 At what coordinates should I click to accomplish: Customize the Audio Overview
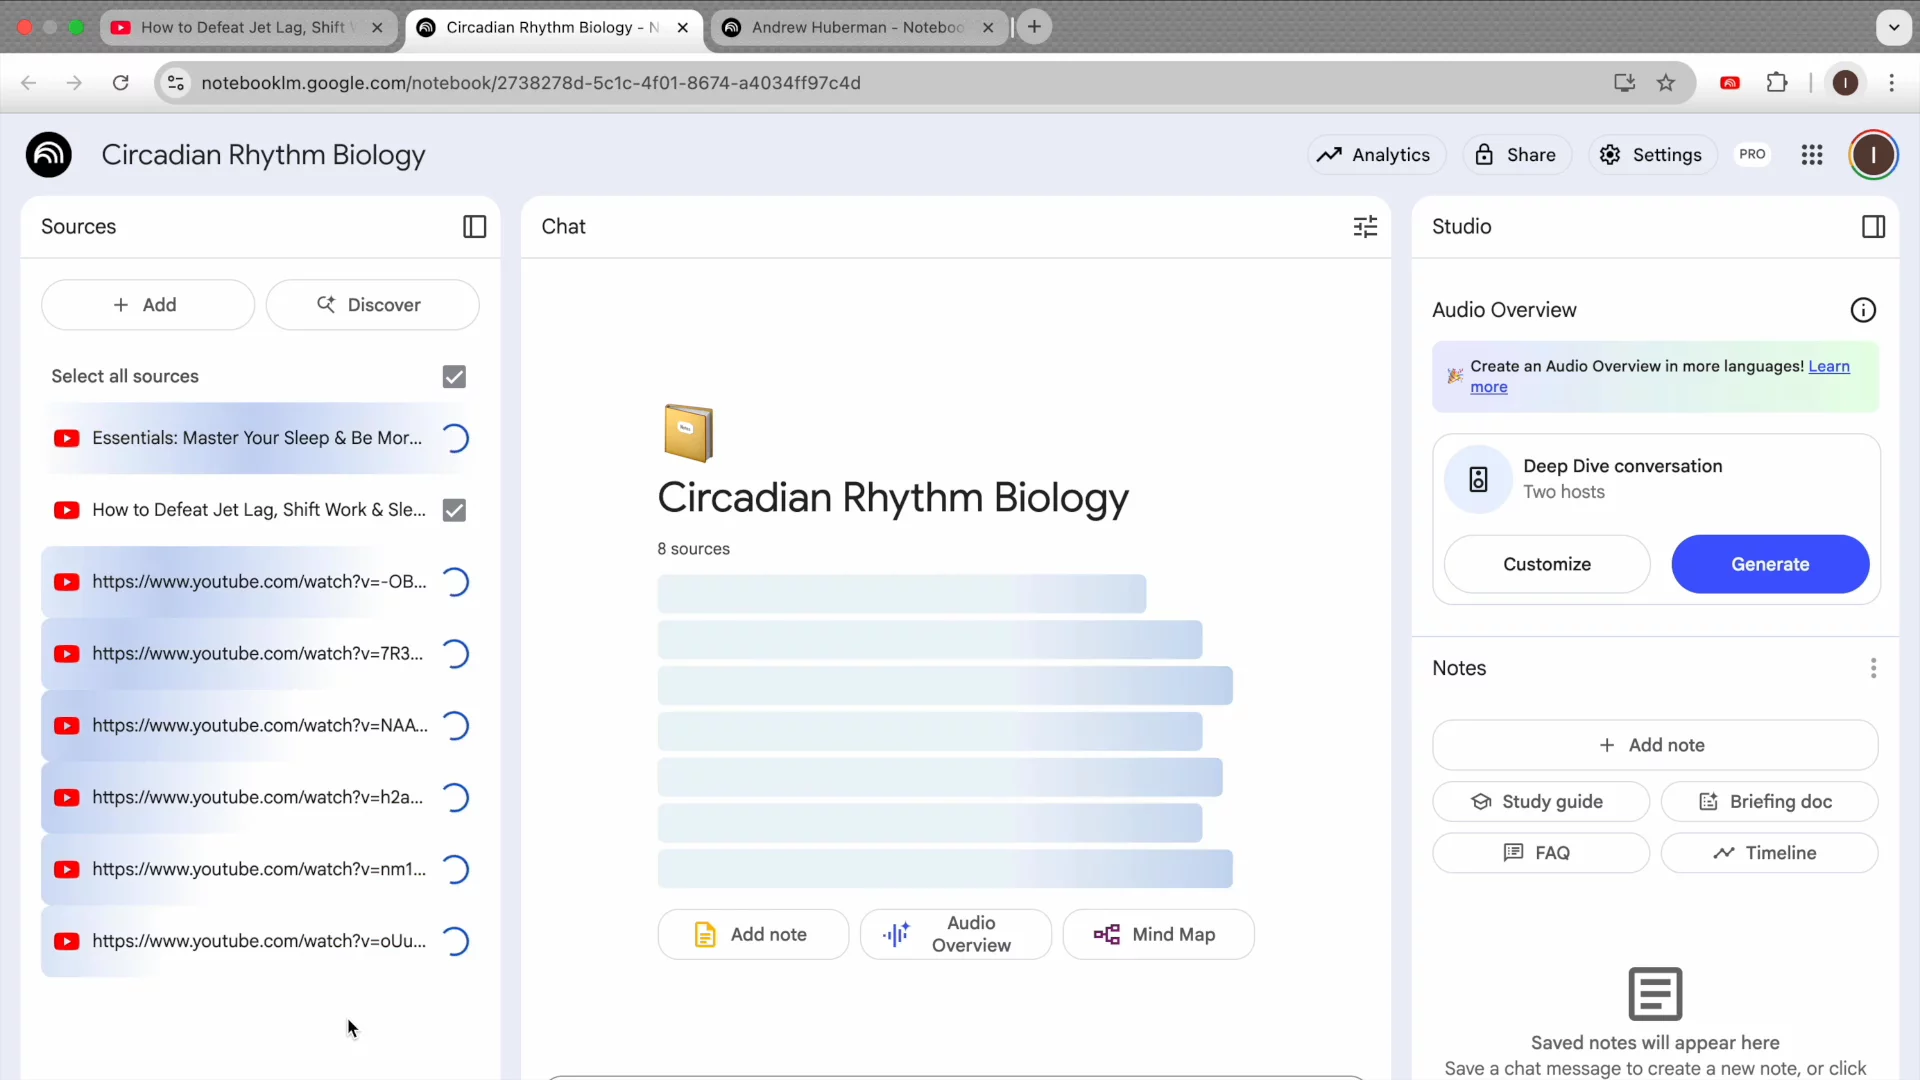(x=1546, y=564)
